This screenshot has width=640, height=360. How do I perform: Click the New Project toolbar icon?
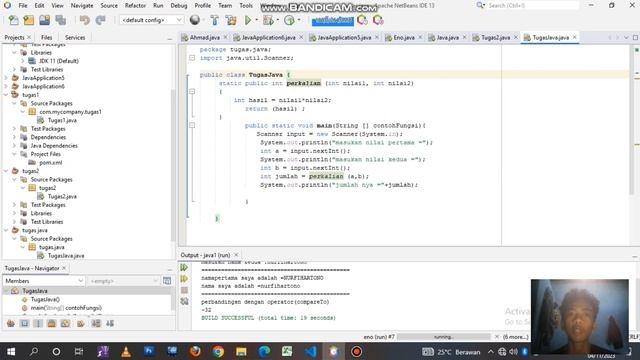(x=29, y=20)
